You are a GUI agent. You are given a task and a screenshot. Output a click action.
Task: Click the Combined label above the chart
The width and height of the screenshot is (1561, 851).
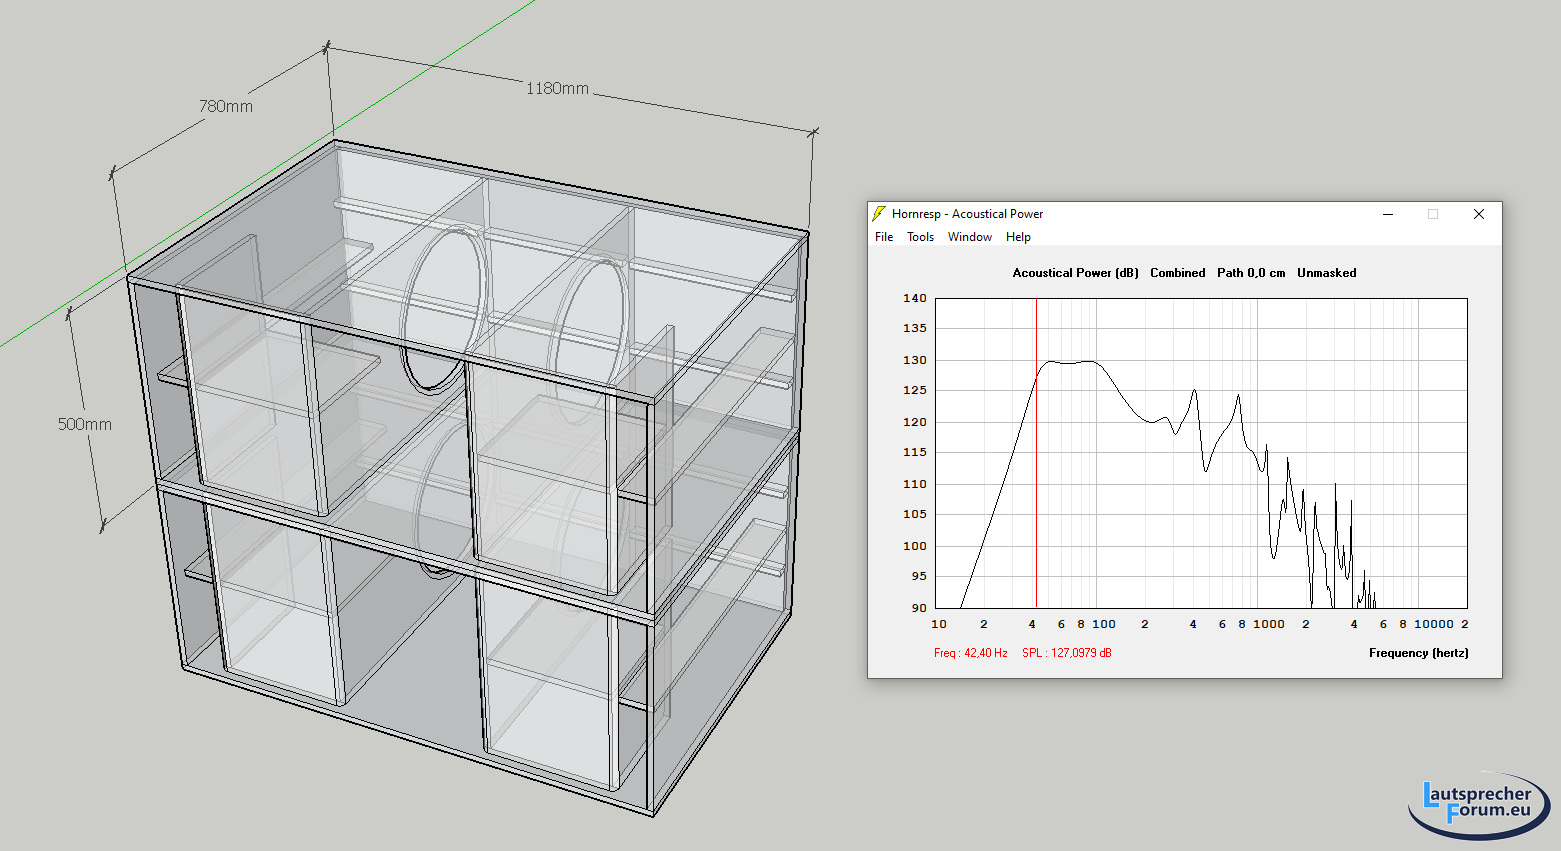(x=1177, y=273)
